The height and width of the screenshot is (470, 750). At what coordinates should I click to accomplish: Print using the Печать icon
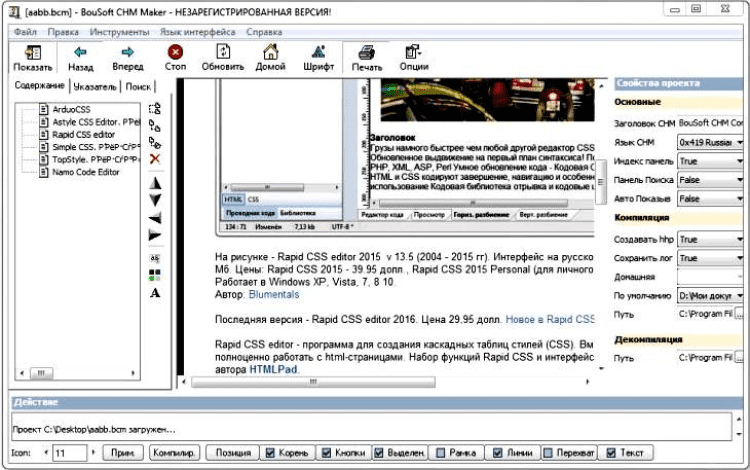[x=367, y=52]
